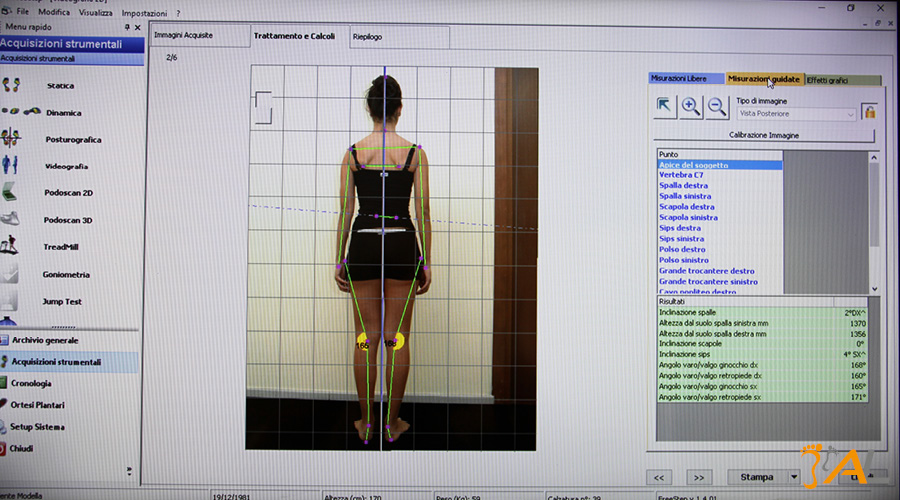
Task: Open the Stampa dropdown arrow
Action: (x=794, y=477)
